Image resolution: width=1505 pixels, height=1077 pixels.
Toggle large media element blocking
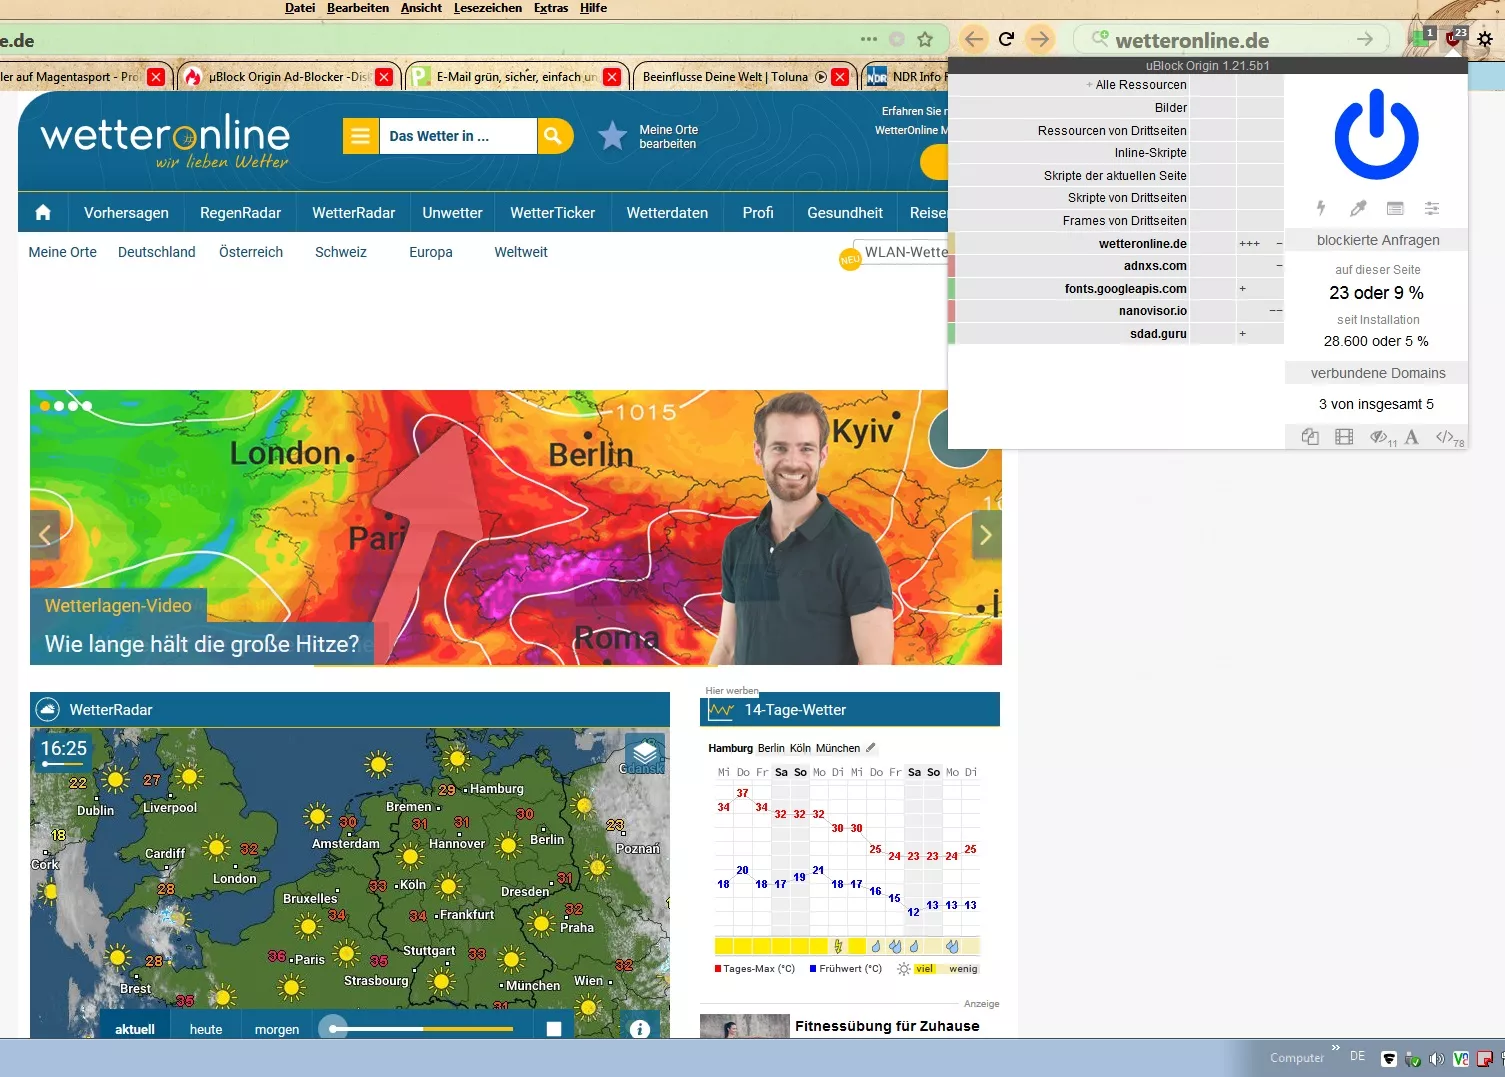coord(1344,437)
